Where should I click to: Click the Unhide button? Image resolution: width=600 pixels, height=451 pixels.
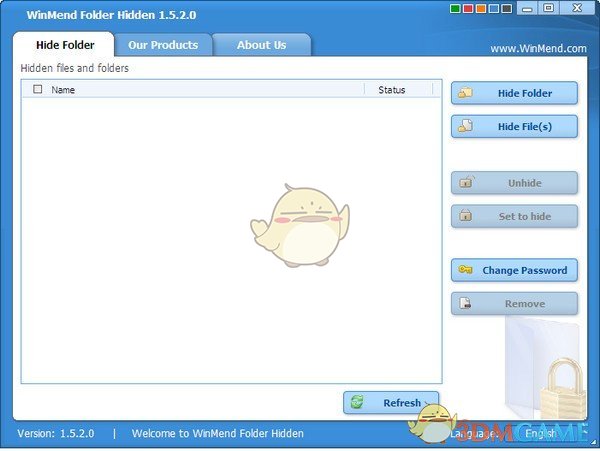[x=514, y=183]
